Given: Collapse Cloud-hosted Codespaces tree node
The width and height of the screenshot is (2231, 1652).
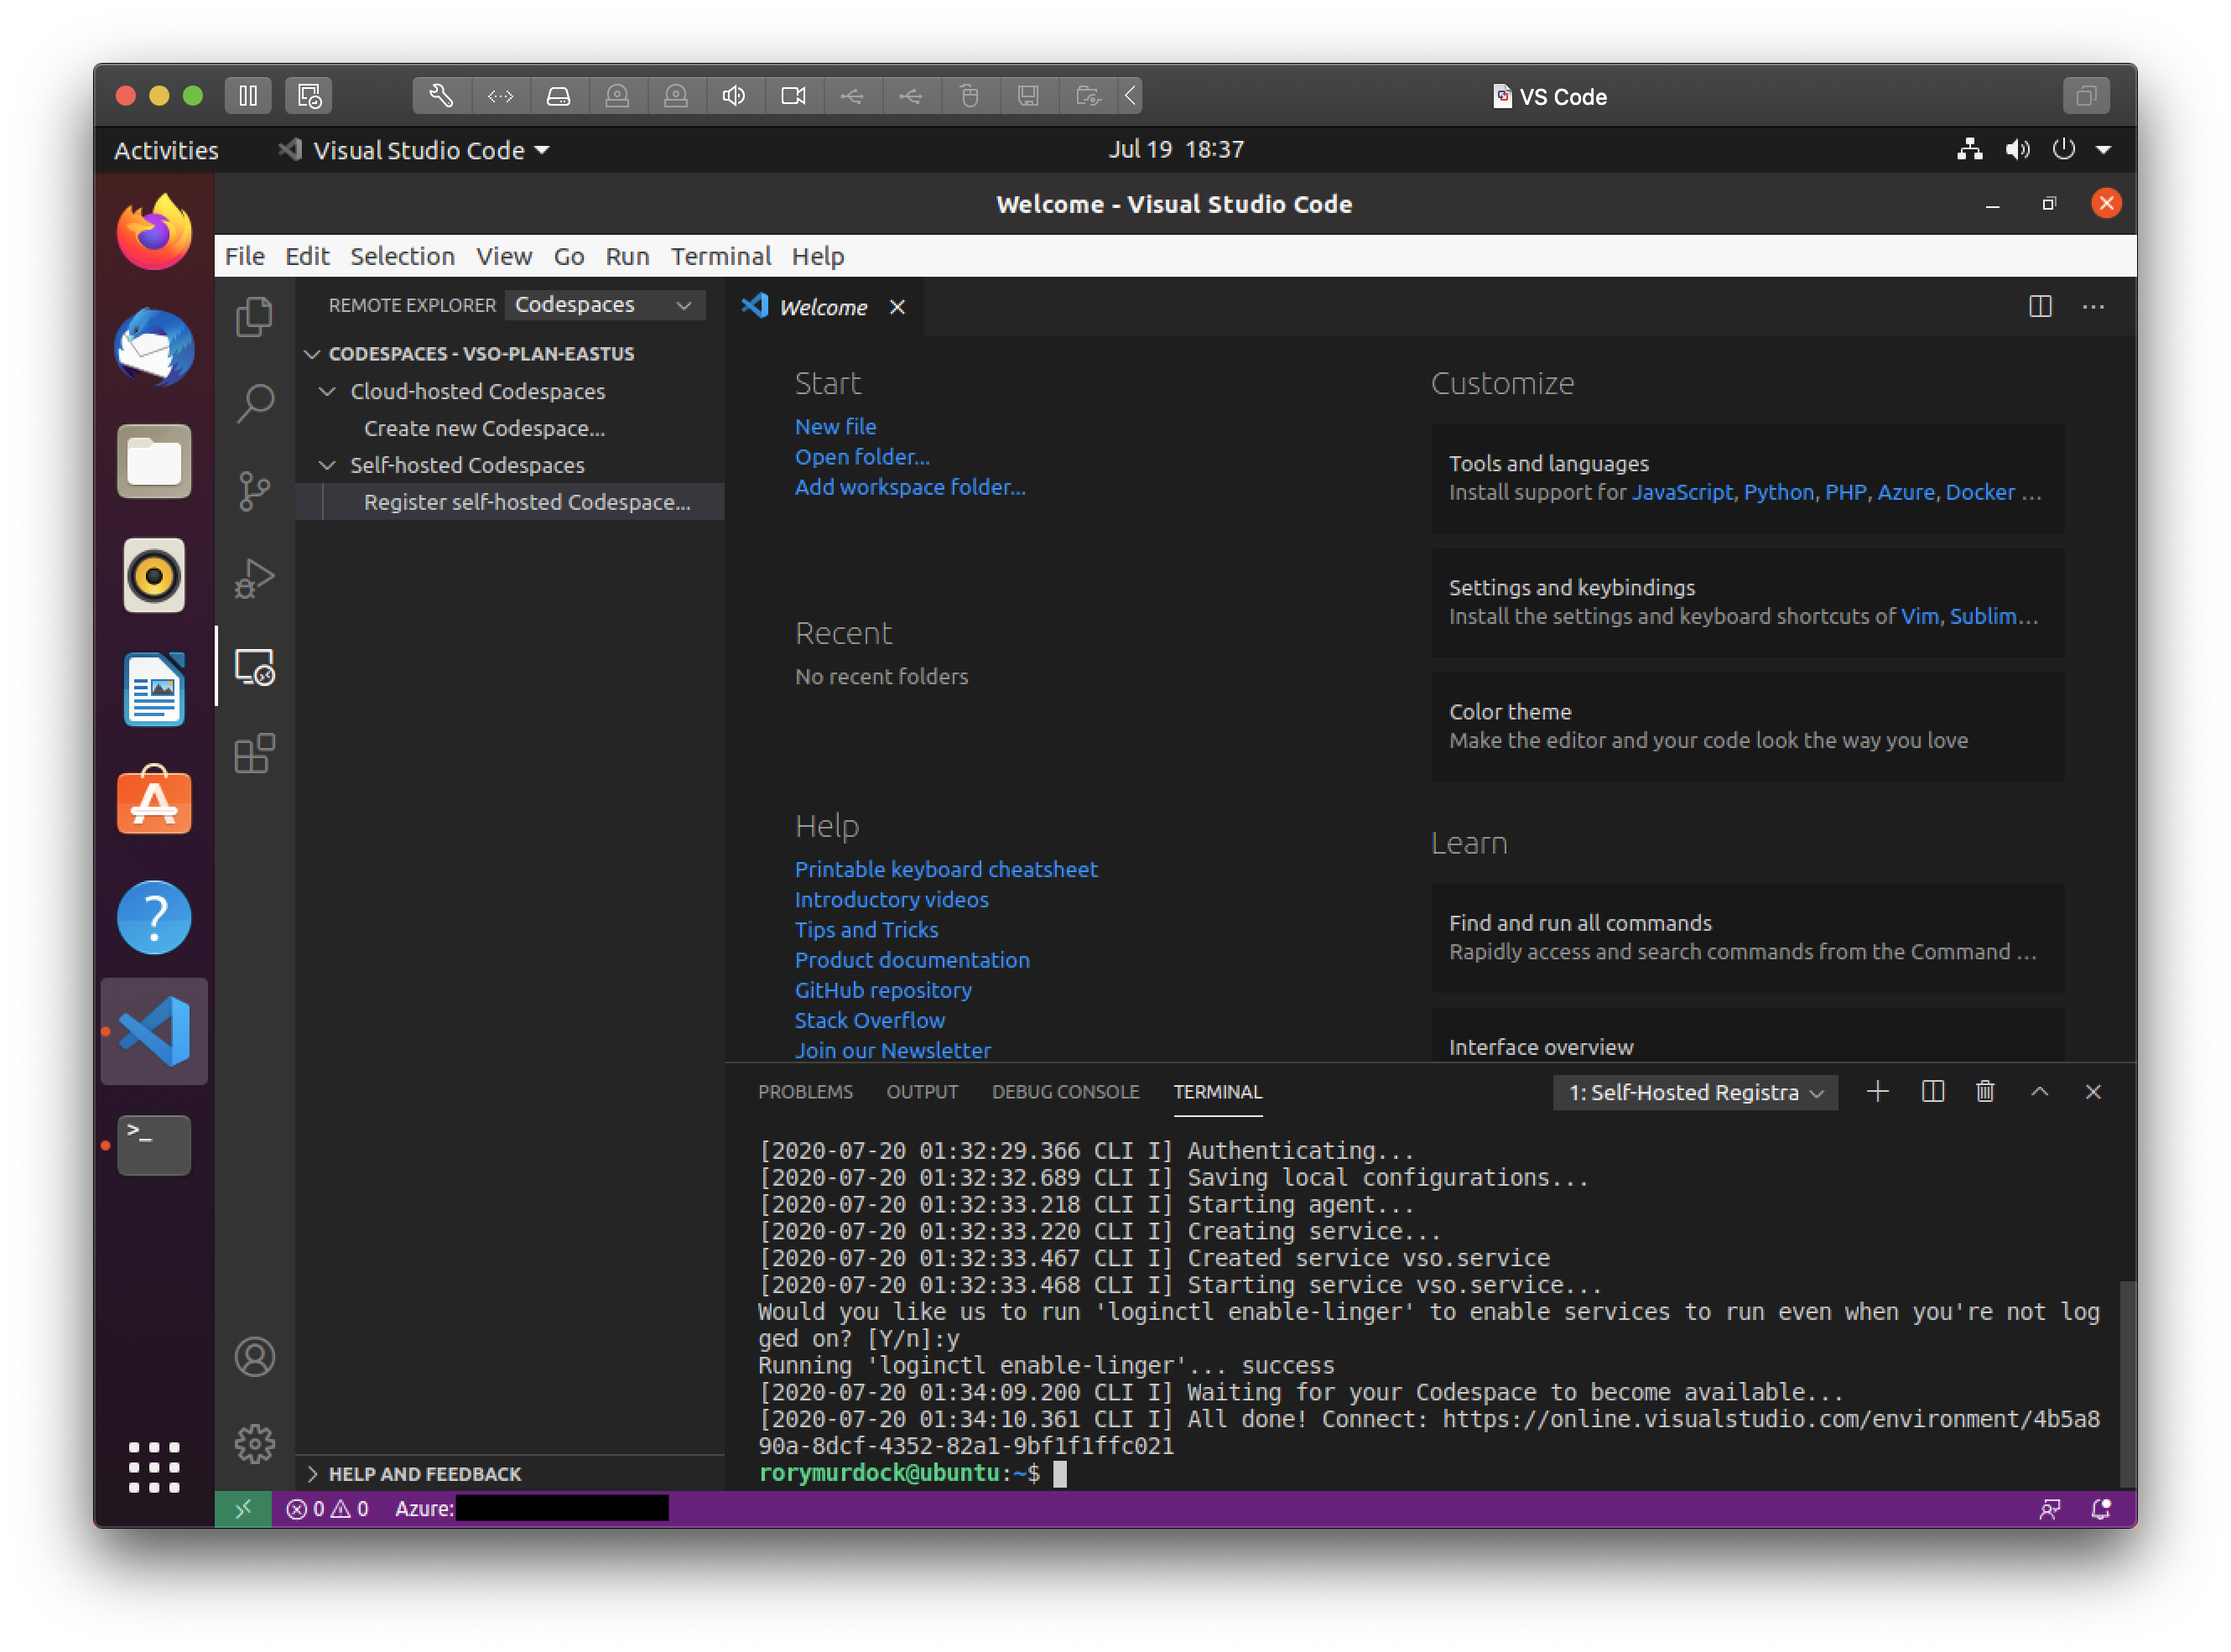Looking at the screenshot, I should pos(327,391).
